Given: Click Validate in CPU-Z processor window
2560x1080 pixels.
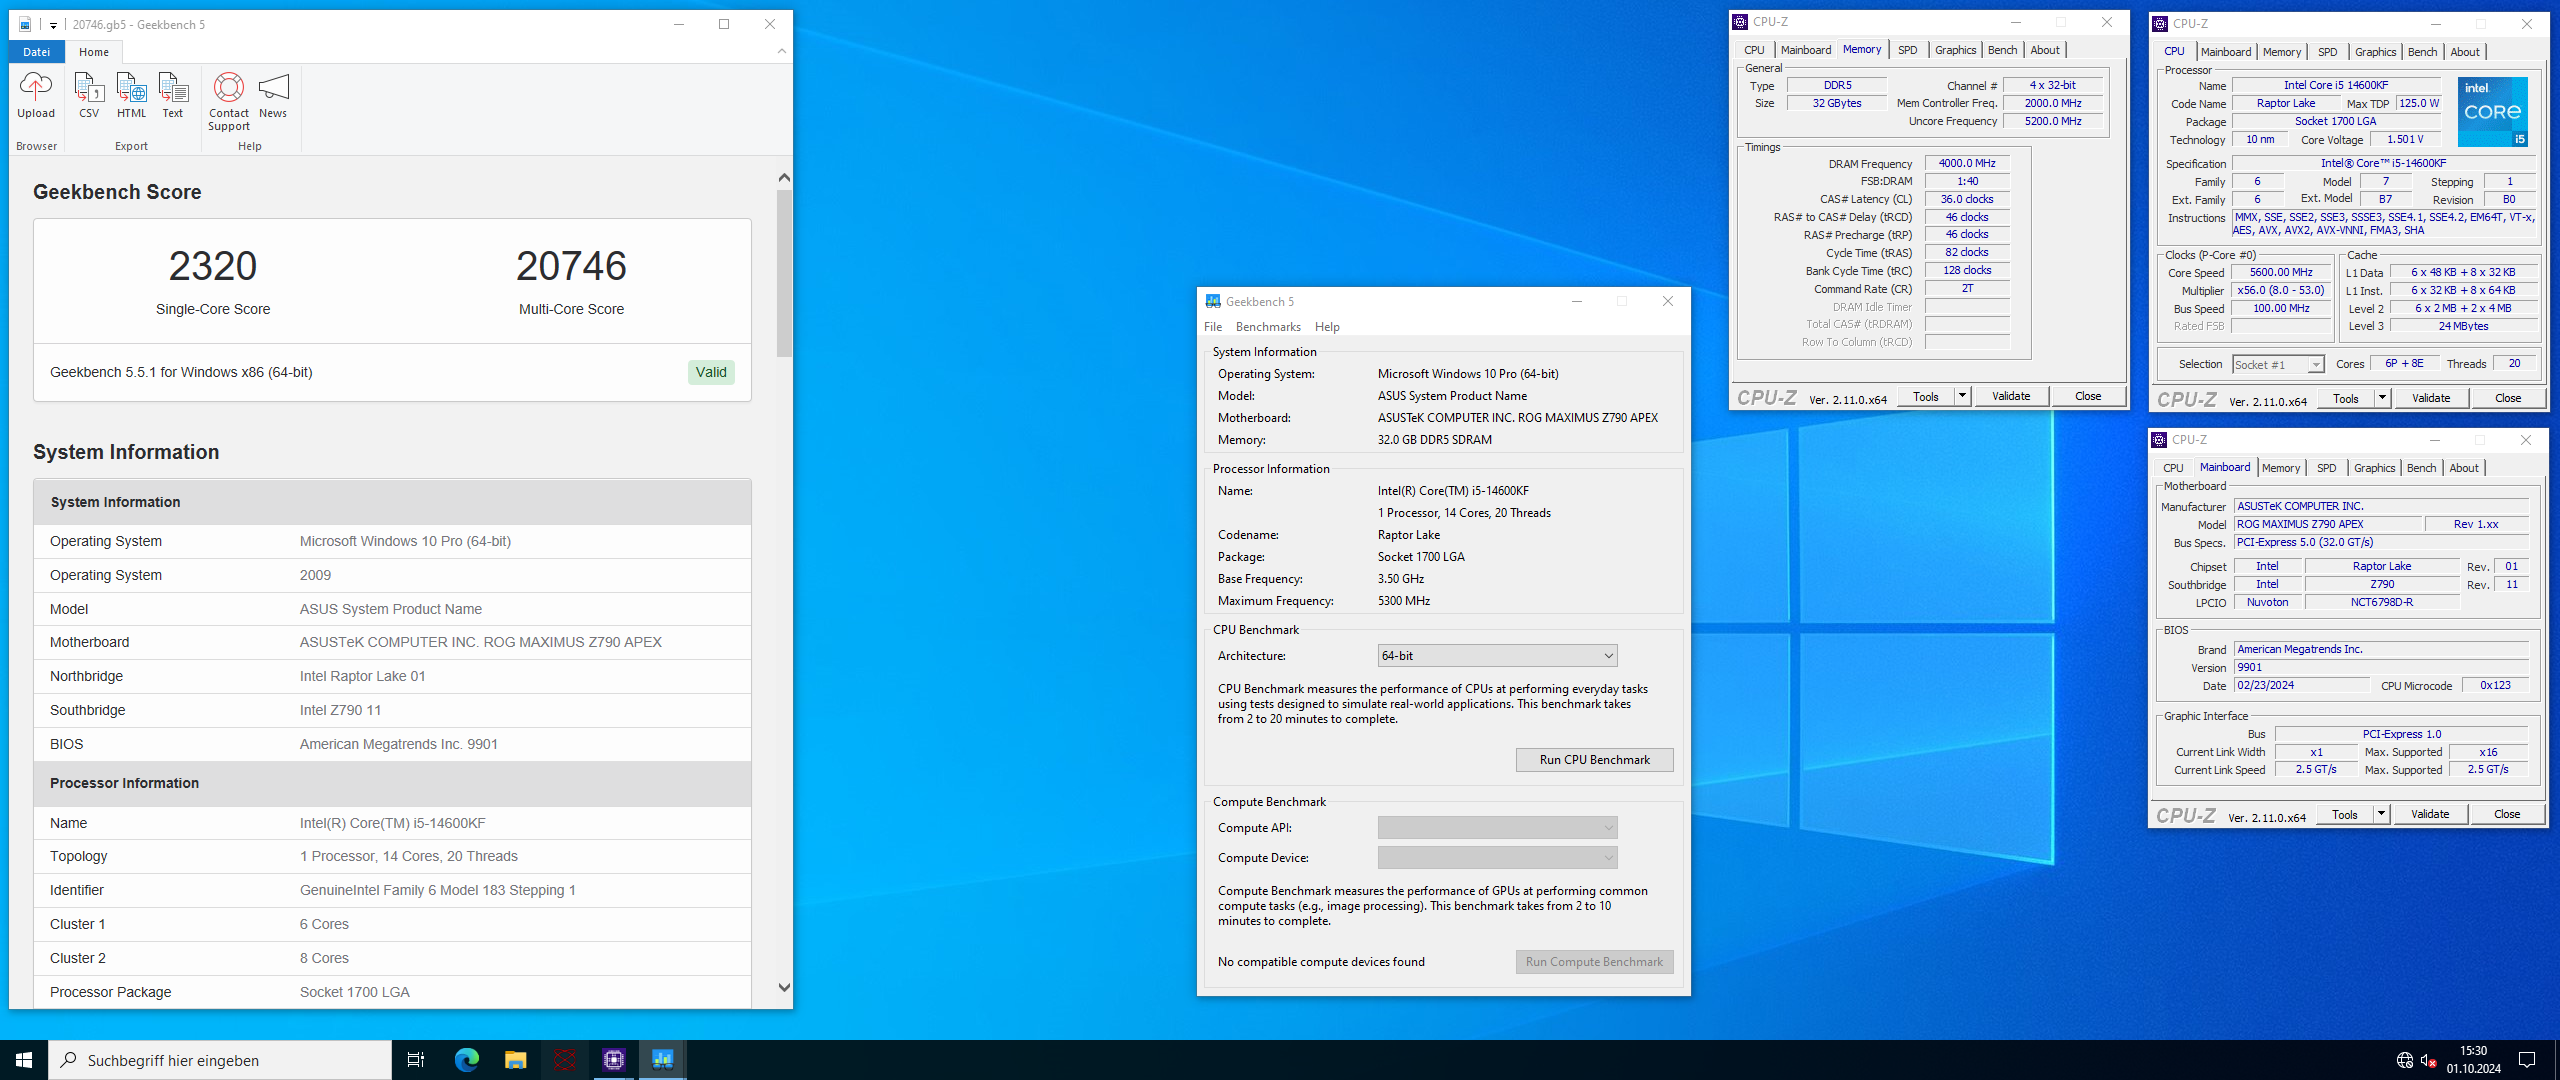Looking at the screenshot, I should [2430, 399].
